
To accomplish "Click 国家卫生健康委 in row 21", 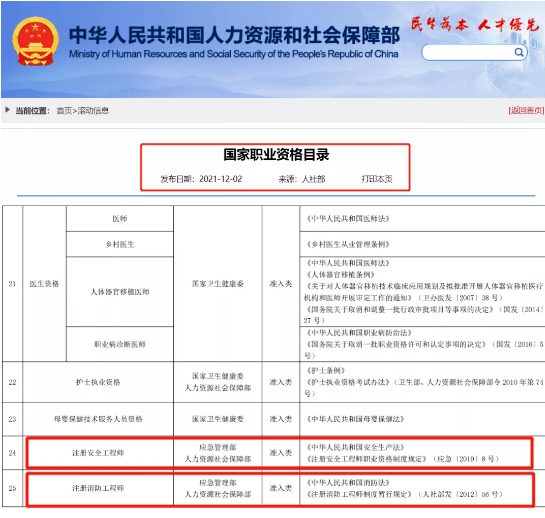I will click(218, 284).
